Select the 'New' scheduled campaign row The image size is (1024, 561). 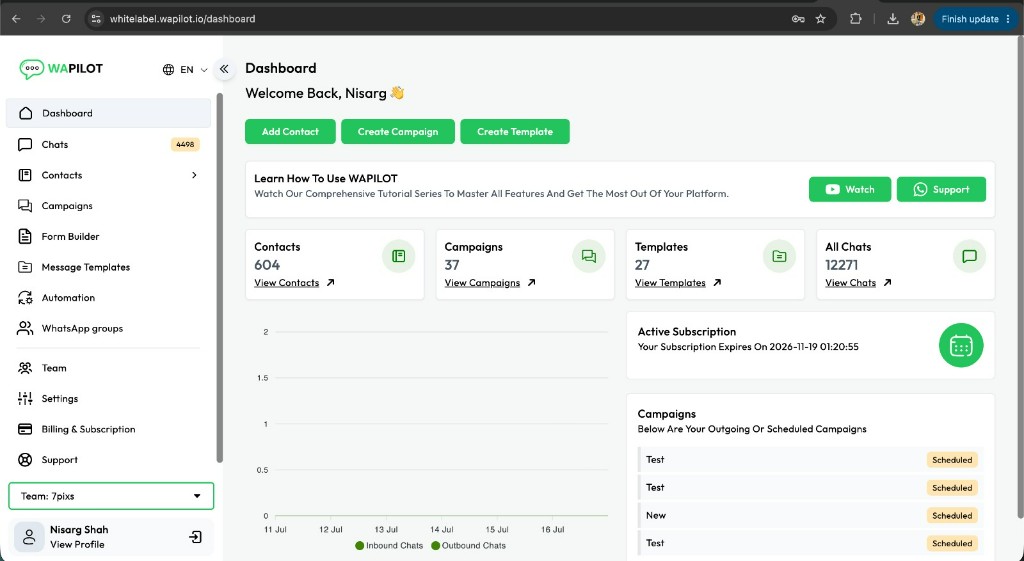810,515
